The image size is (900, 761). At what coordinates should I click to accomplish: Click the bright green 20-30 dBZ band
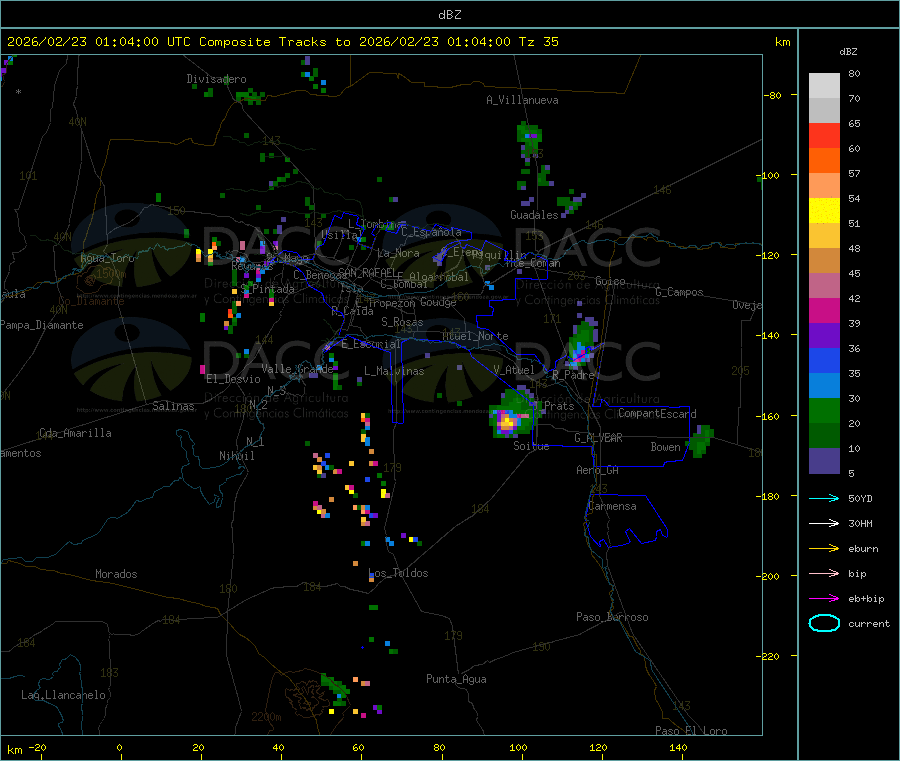824,410
